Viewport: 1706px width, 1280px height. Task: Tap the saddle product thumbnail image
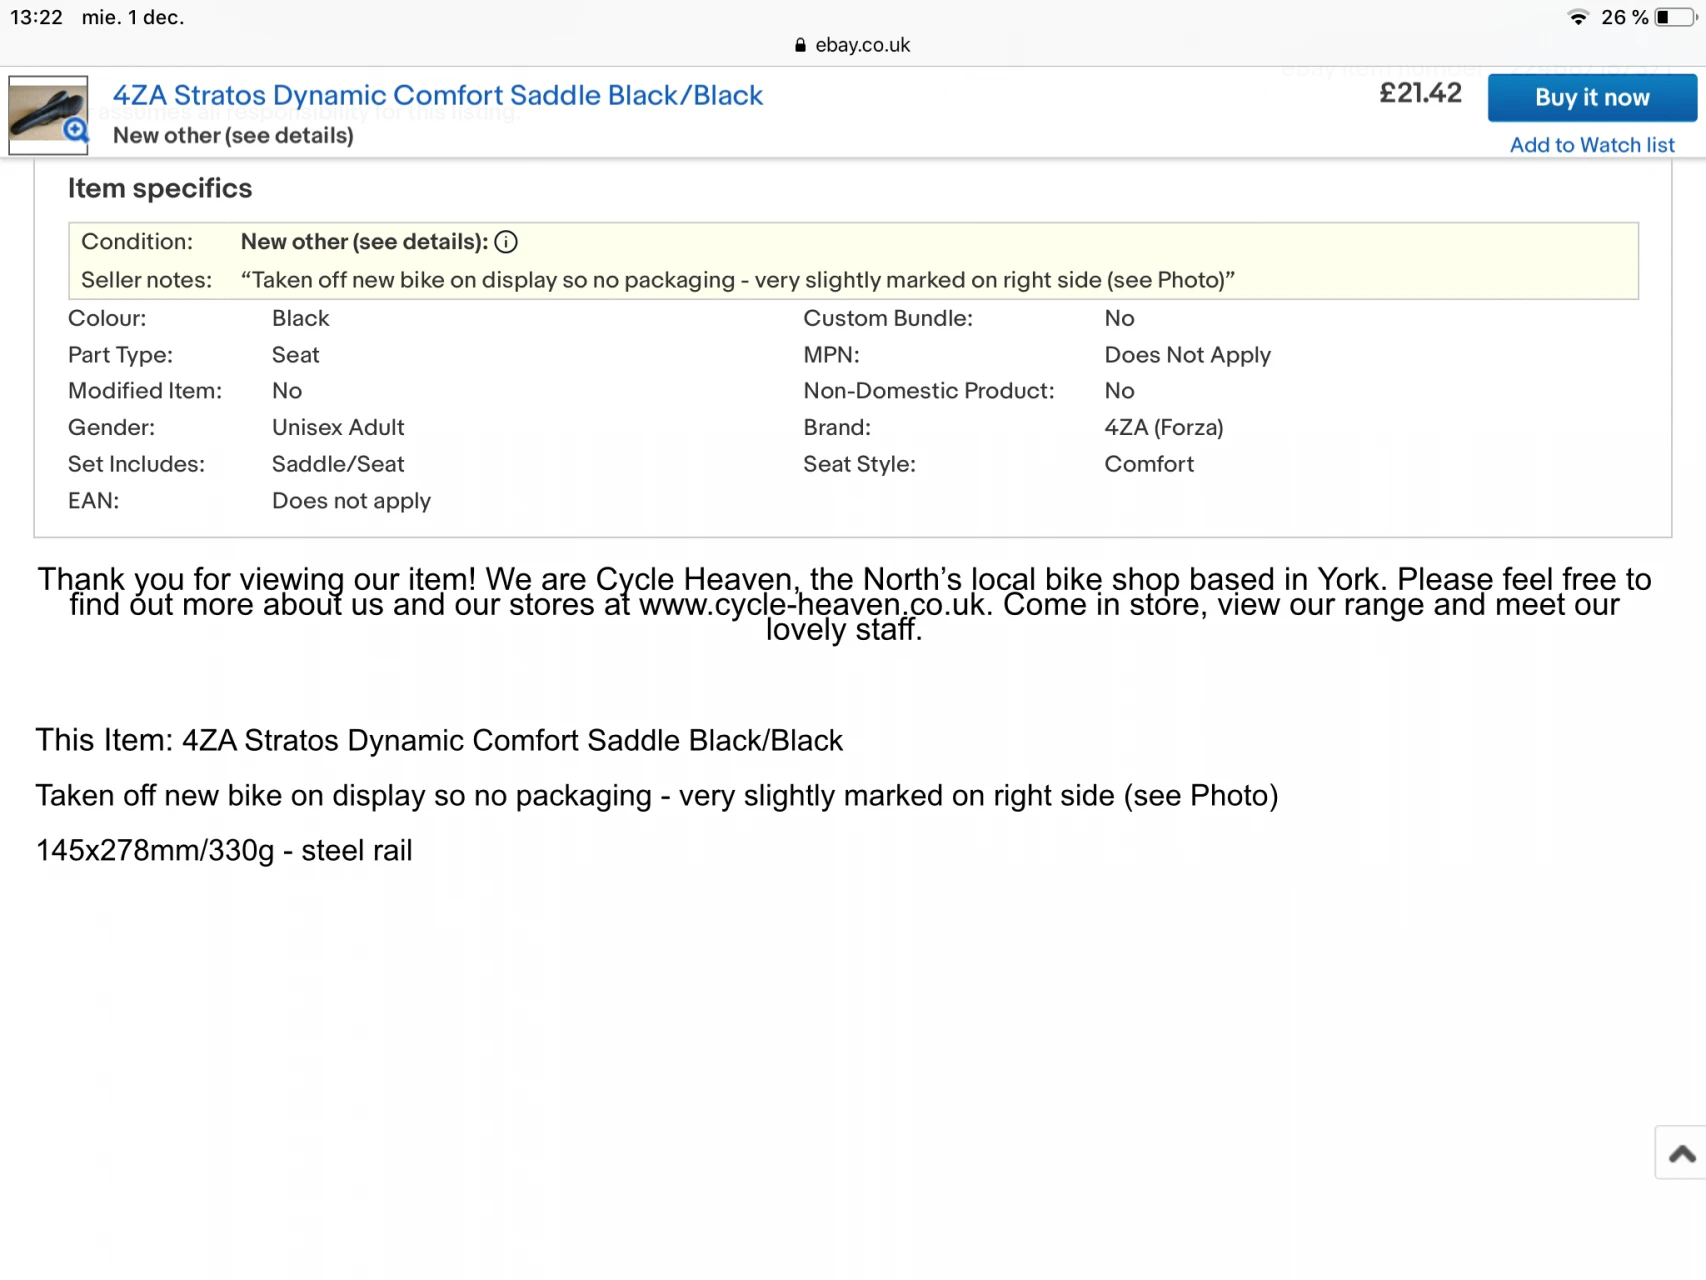(x=48, y=115)
